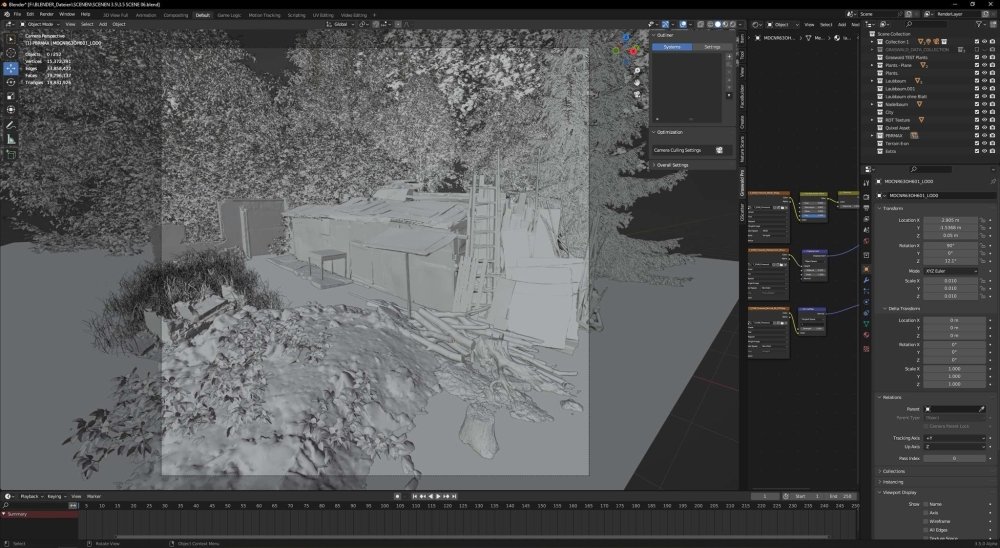Activate the Scale tool in the toolbar
The height and width of the screenshot is (548, 1000).
(11, 96)
